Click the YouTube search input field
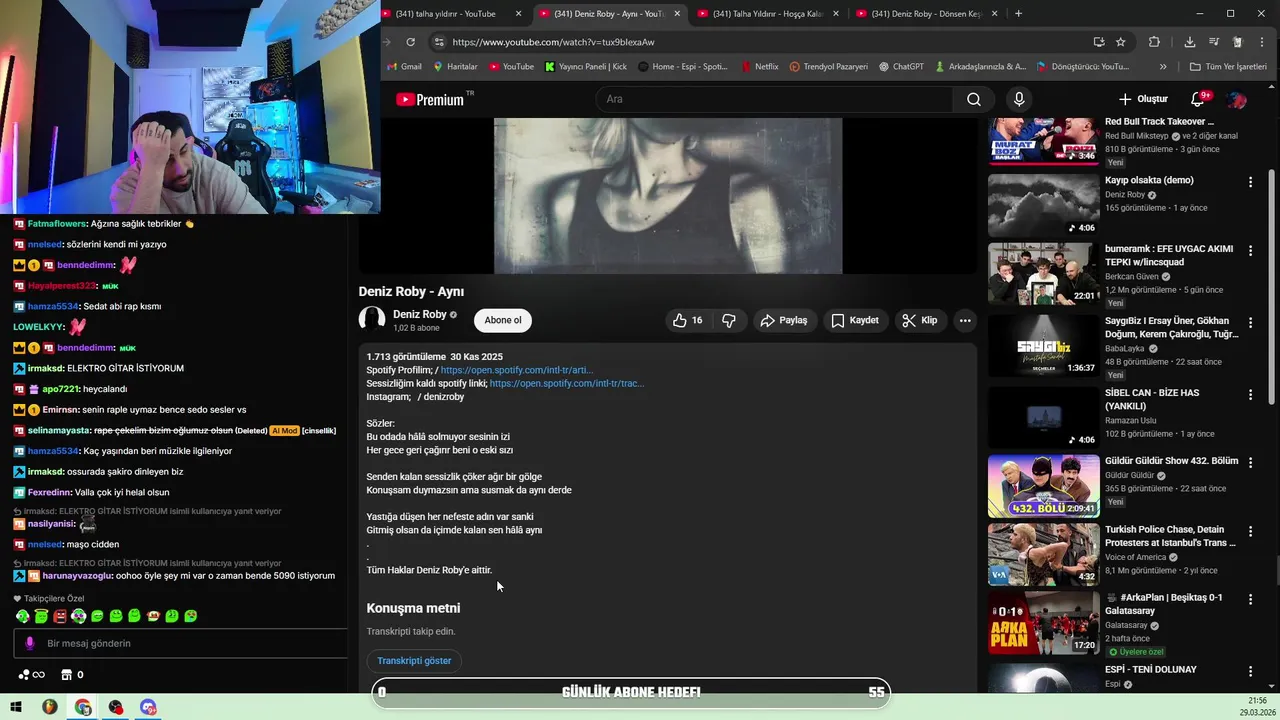The width and height of the screenshot is (1280, 720). point(775,99)
